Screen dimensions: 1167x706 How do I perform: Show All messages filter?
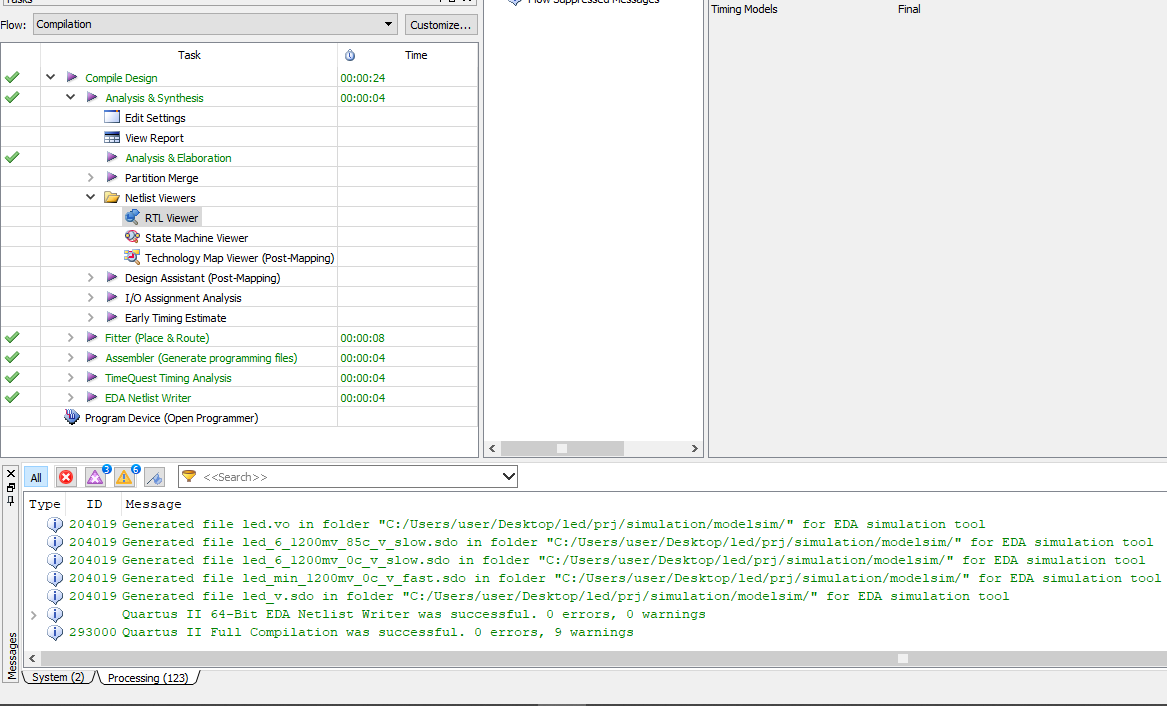pos(36,477)
